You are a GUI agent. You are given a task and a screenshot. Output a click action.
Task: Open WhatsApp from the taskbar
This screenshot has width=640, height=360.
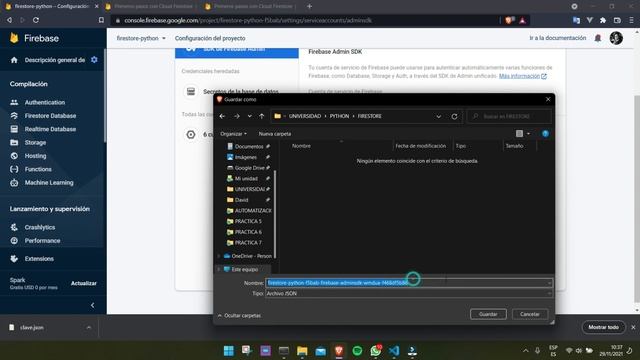coord(376,351)
